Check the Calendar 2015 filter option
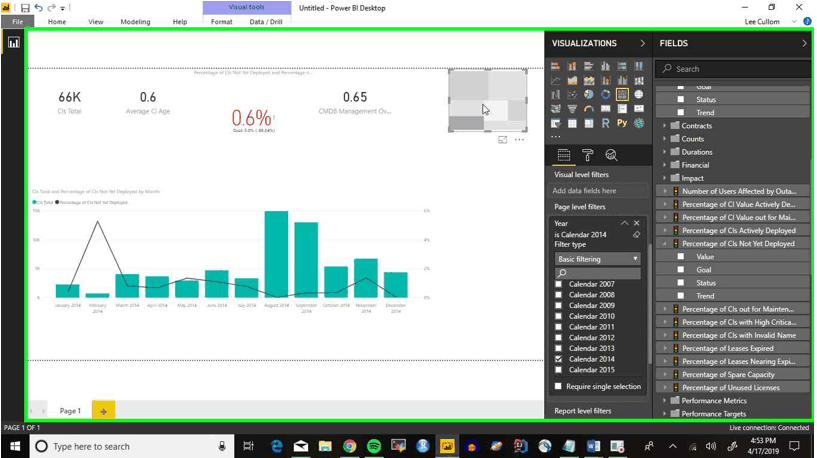 (559, 370)
